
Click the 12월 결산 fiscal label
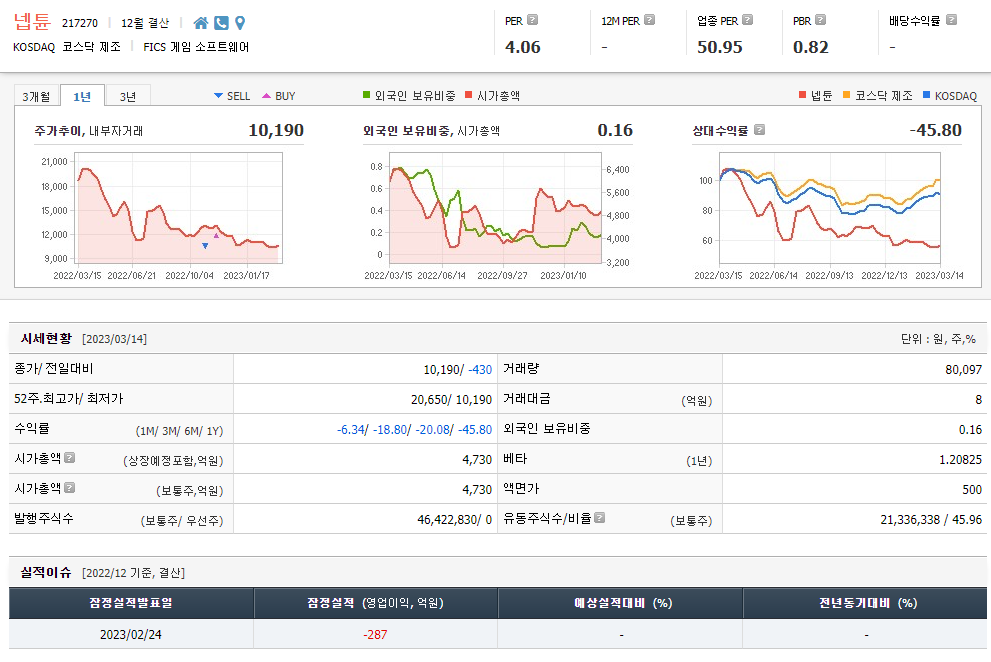[x=145, y=23]
